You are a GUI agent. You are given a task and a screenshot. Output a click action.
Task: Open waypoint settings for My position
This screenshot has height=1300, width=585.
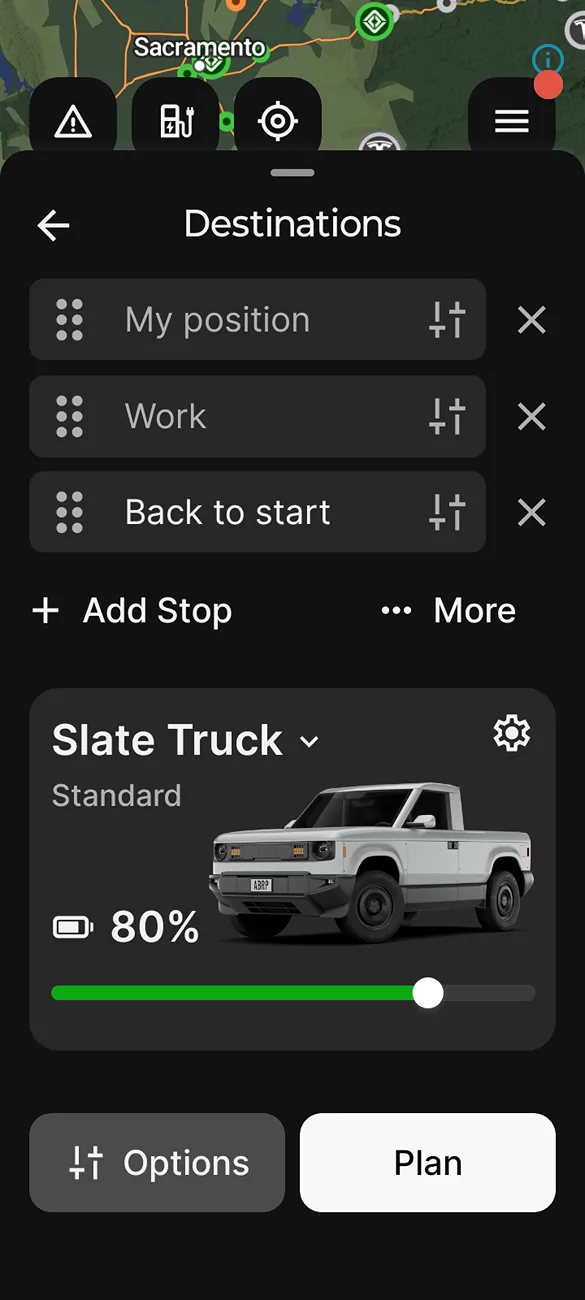[449, 320]
